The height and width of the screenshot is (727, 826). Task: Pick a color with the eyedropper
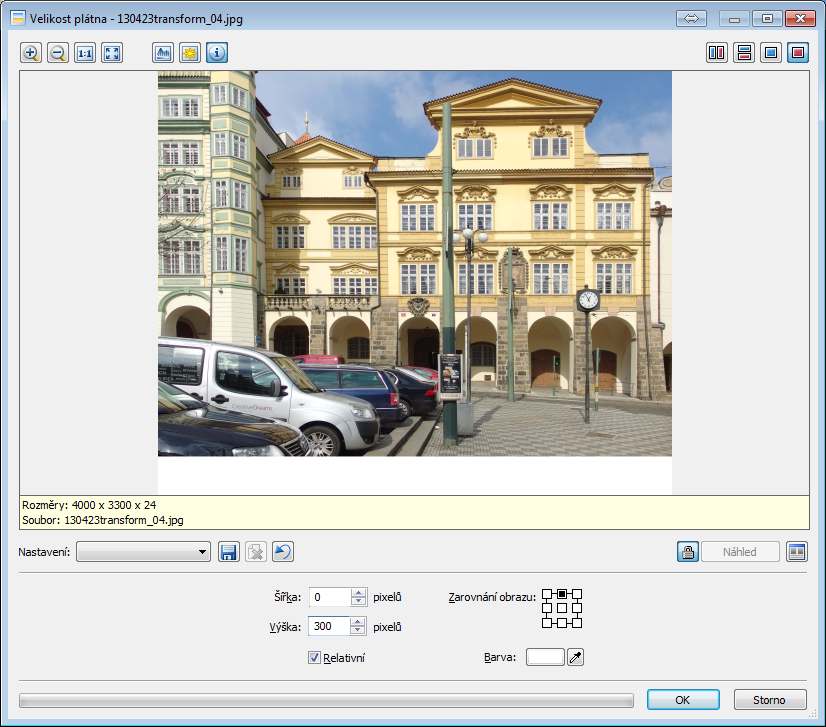[575, 657]
